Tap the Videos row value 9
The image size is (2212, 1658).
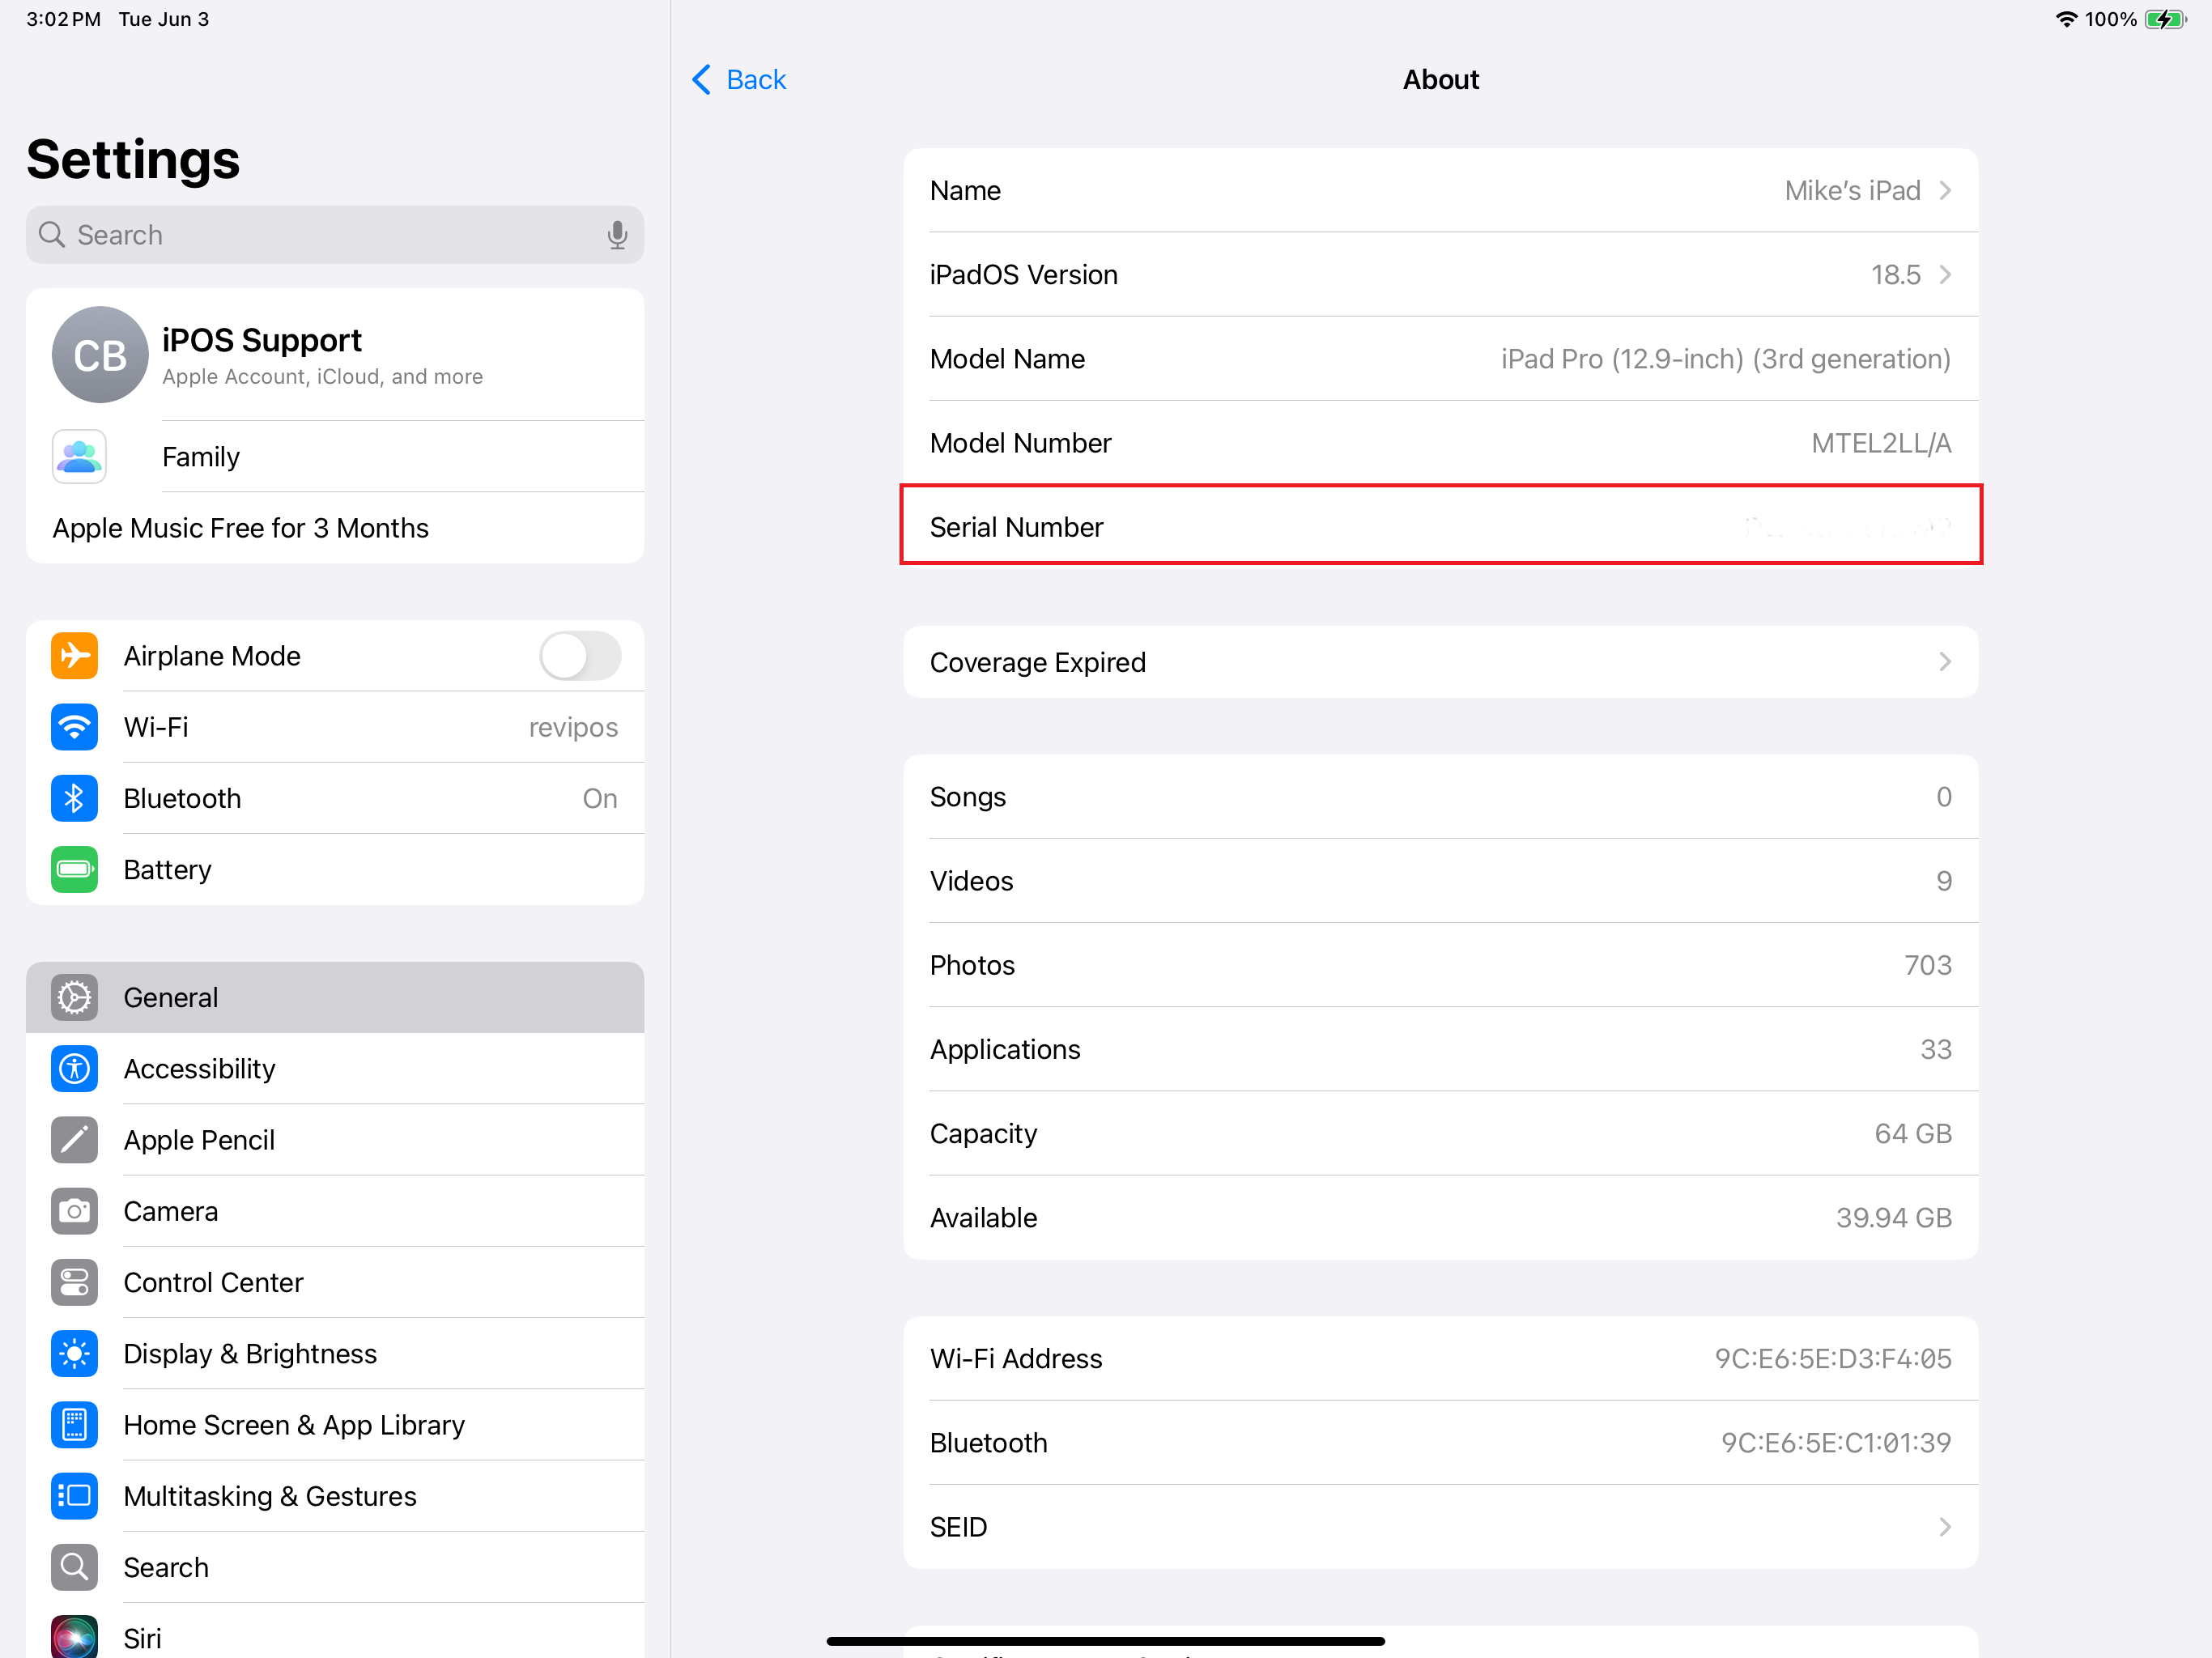pyautogui.click(x=1944, y=881)
